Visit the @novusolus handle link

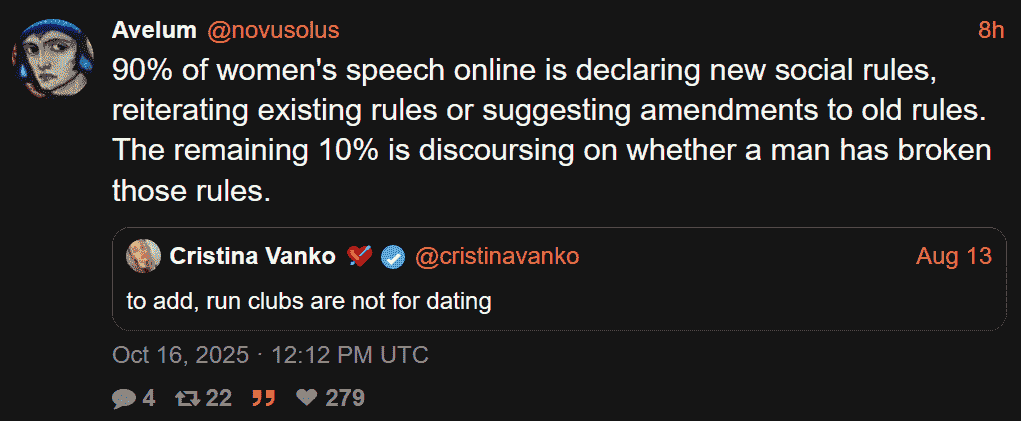pos(273,30)
